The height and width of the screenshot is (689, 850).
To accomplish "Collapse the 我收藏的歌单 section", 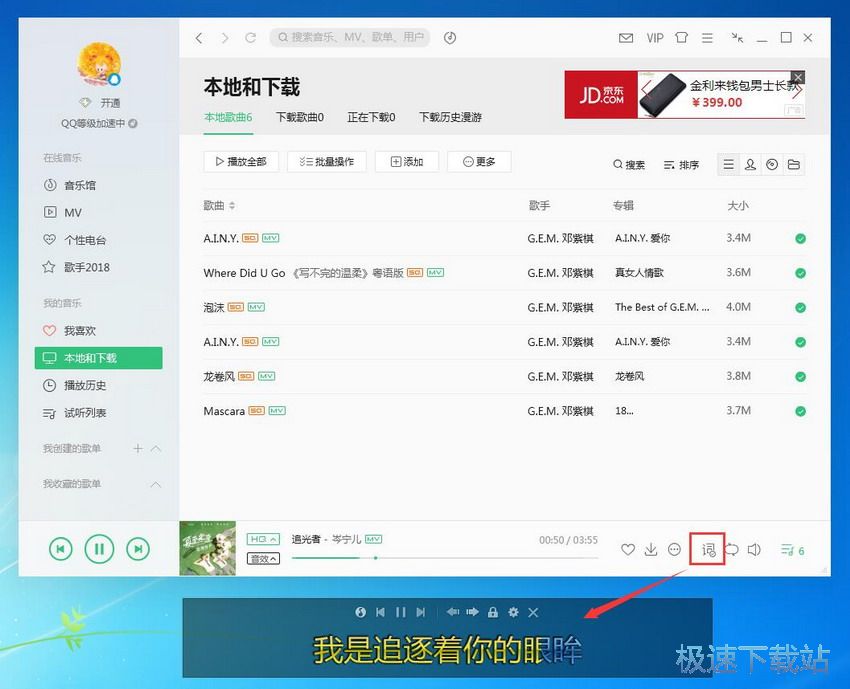I will (x=156, y=484).
